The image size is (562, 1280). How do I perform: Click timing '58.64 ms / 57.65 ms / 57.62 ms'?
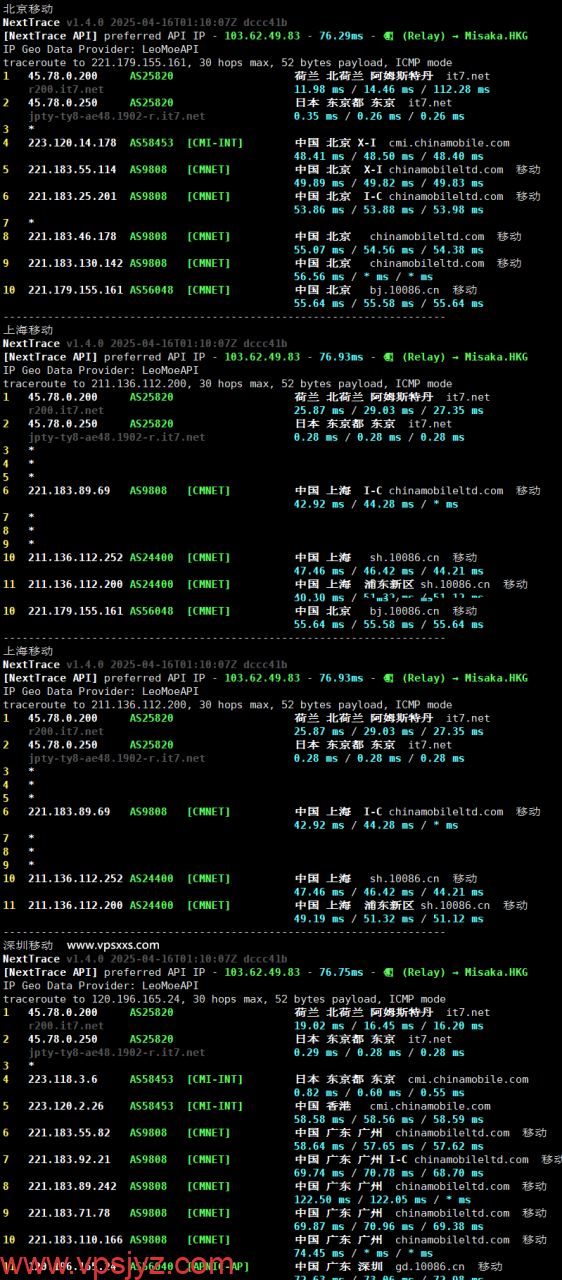pos(388,1147)
